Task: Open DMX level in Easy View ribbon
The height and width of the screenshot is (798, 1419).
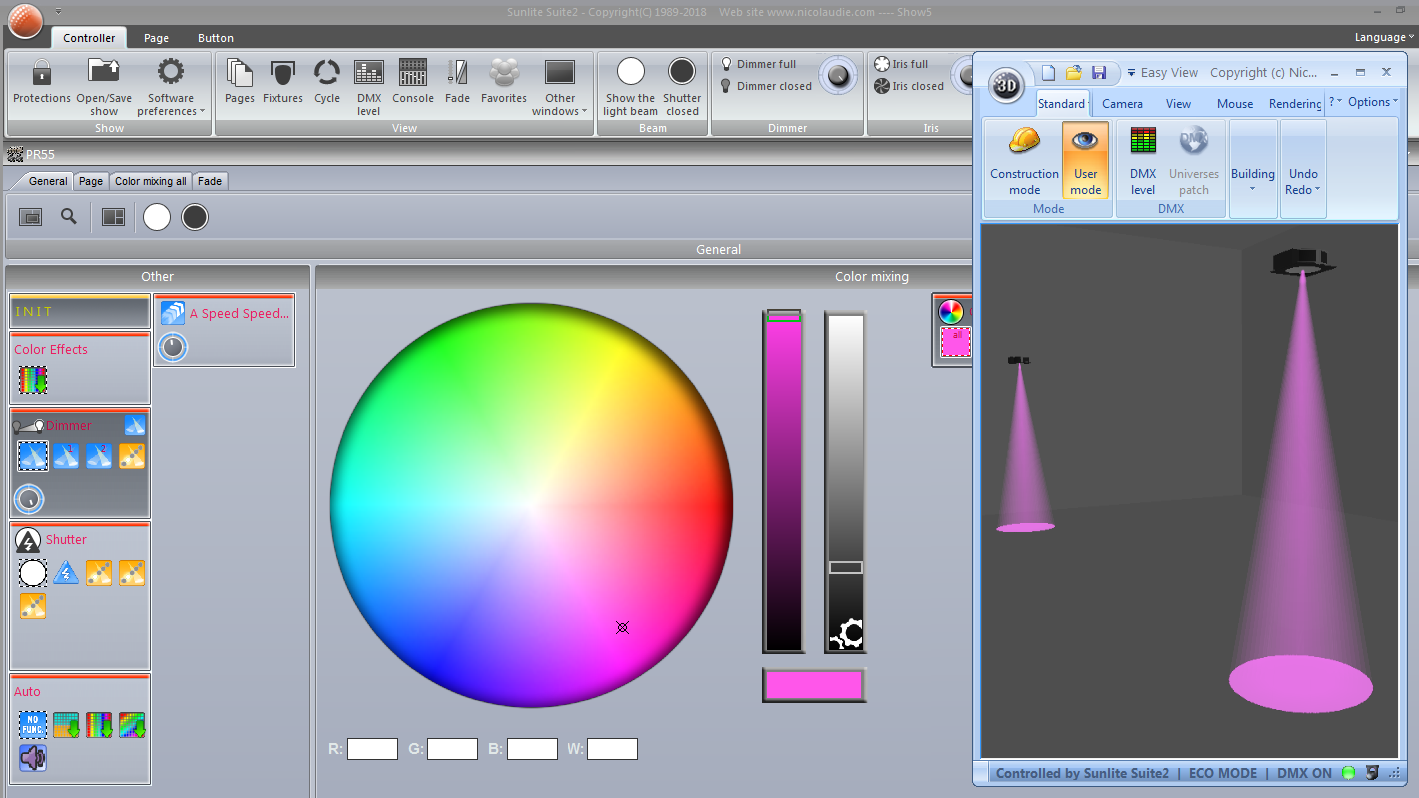Action: [x=1143, y=160]
